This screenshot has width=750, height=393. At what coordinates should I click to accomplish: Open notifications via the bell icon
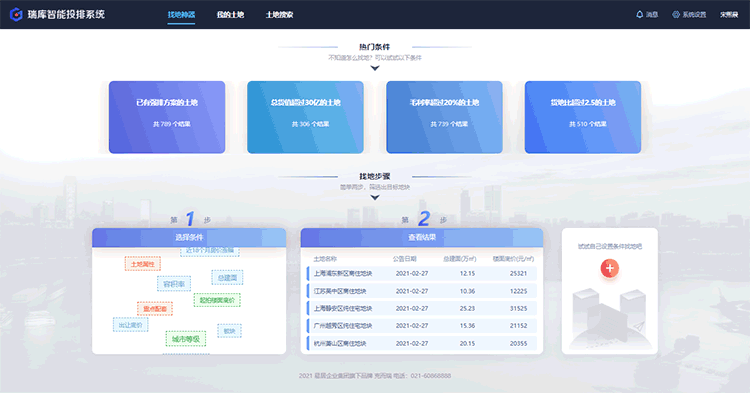pos(640,14)
